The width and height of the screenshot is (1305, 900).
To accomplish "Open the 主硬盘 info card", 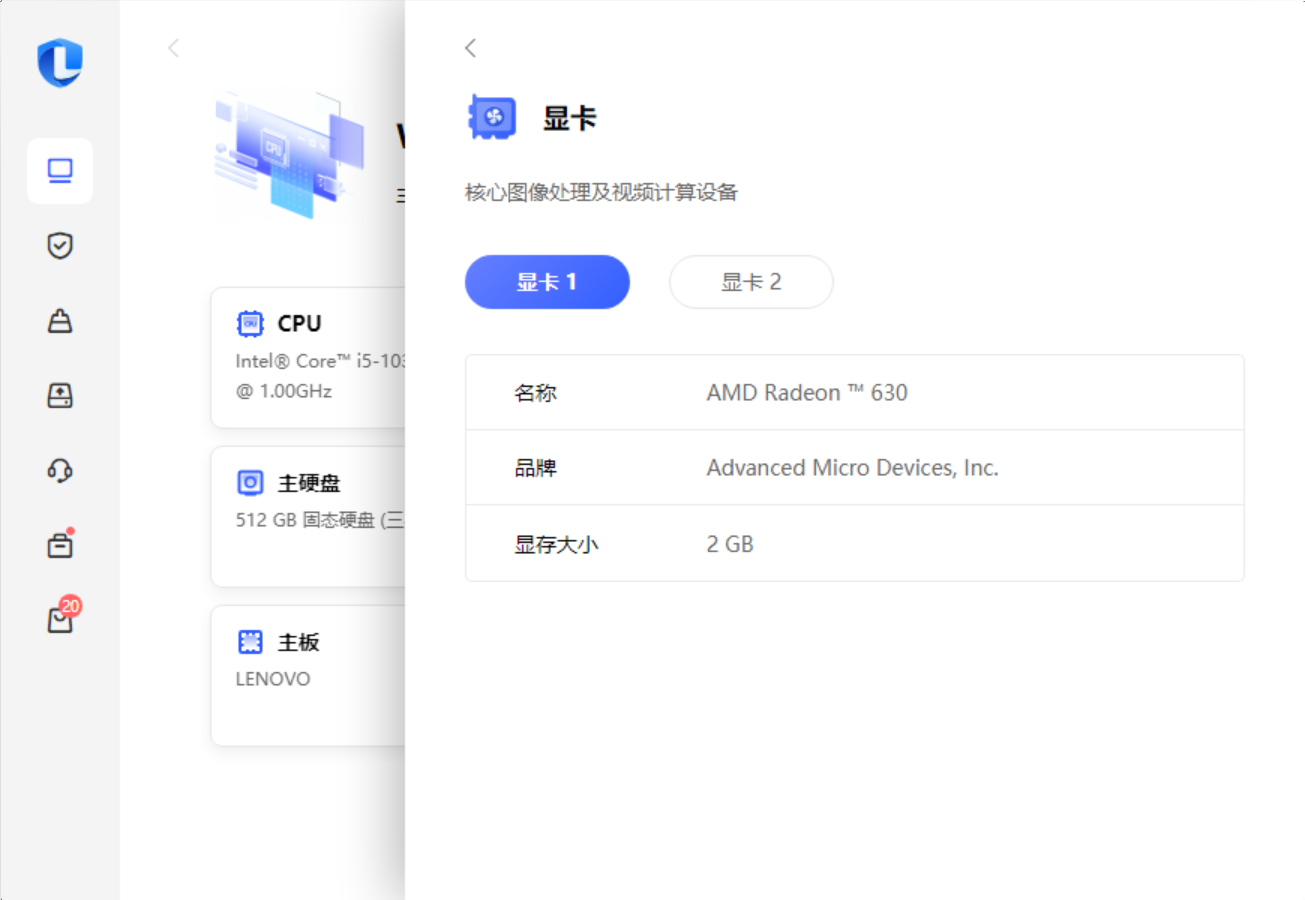I will (308, 517).
